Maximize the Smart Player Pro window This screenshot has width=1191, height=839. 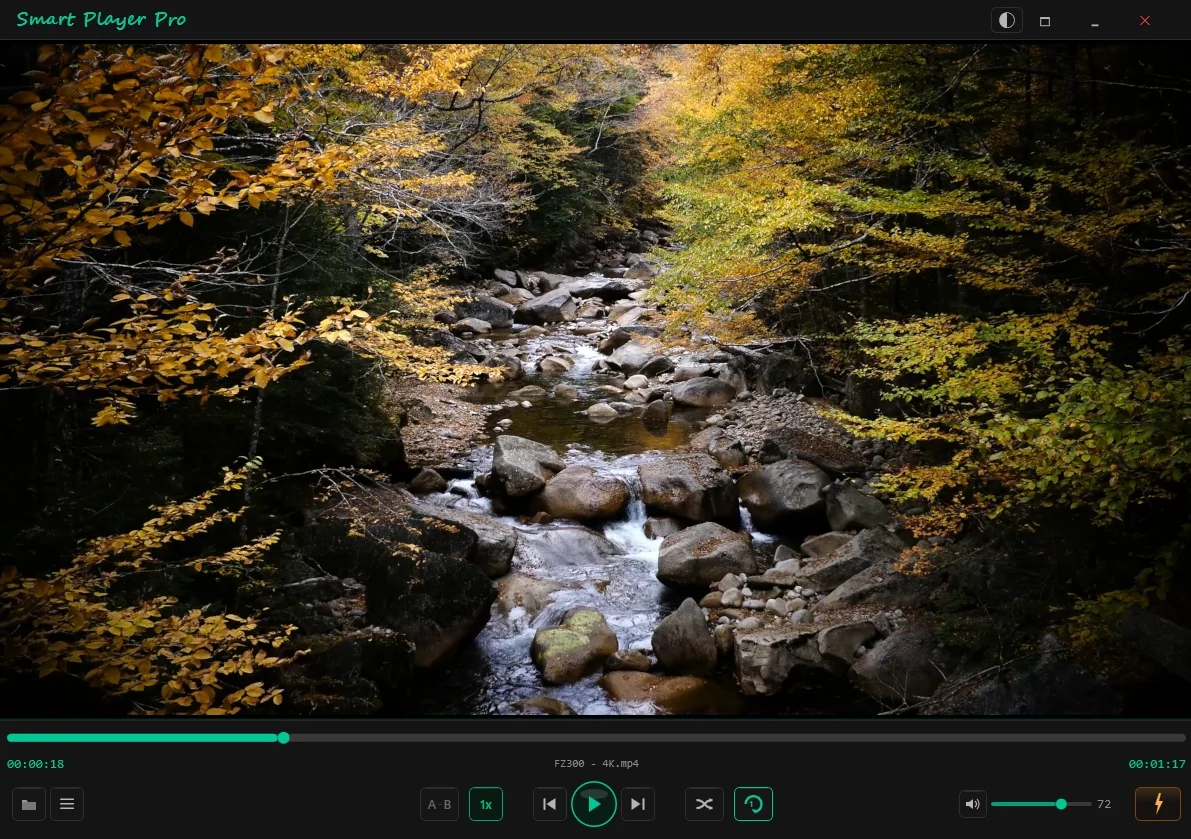(x=1045, y=21)
